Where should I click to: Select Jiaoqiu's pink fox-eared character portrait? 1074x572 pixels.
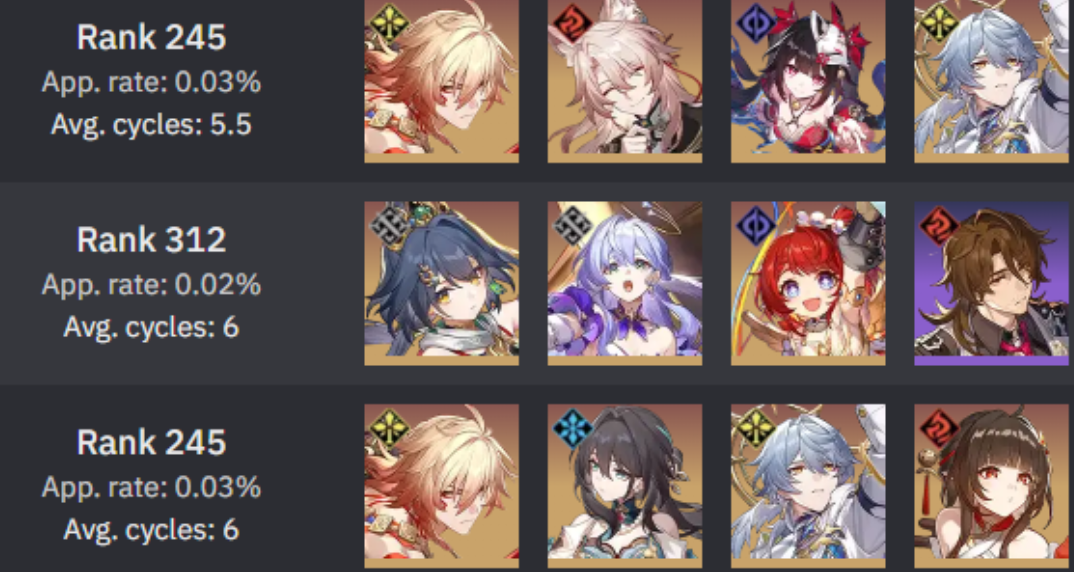625,81
